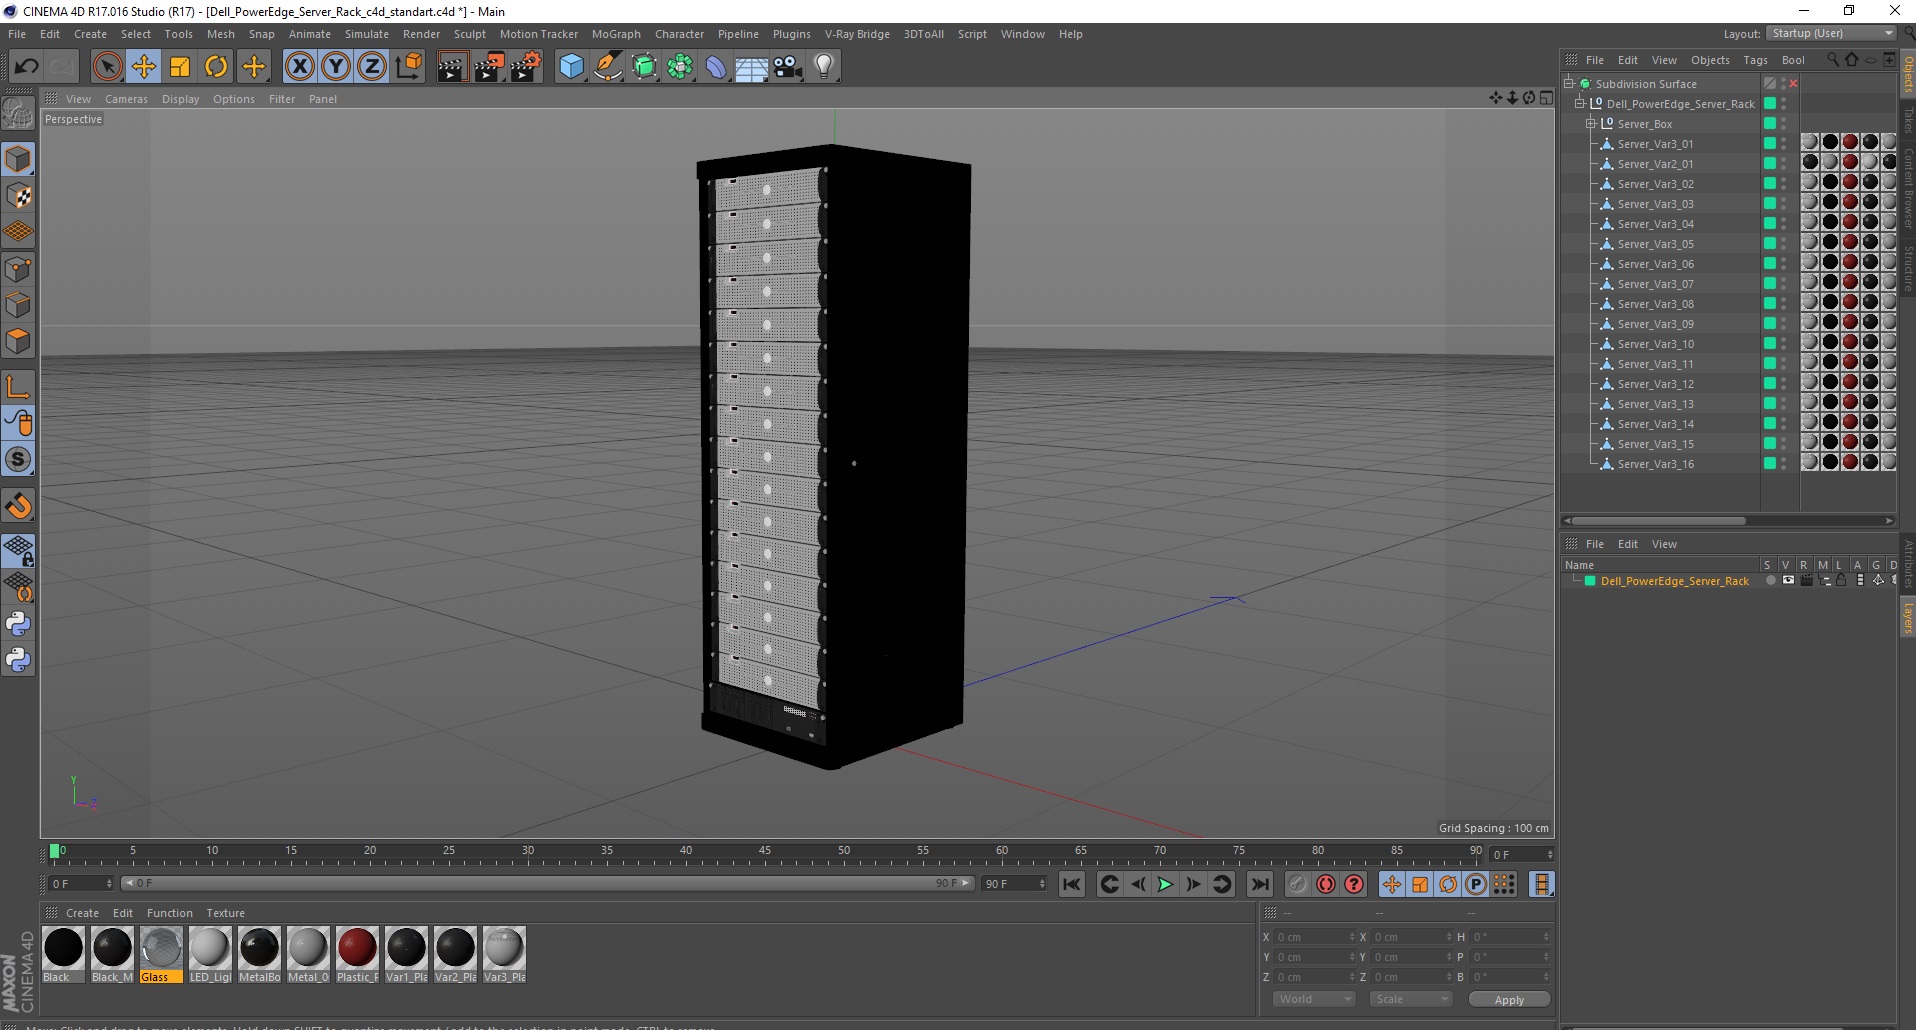Click Record Active Objects button
This screenshot has height=1030, width=1916.
[1297, 885]
